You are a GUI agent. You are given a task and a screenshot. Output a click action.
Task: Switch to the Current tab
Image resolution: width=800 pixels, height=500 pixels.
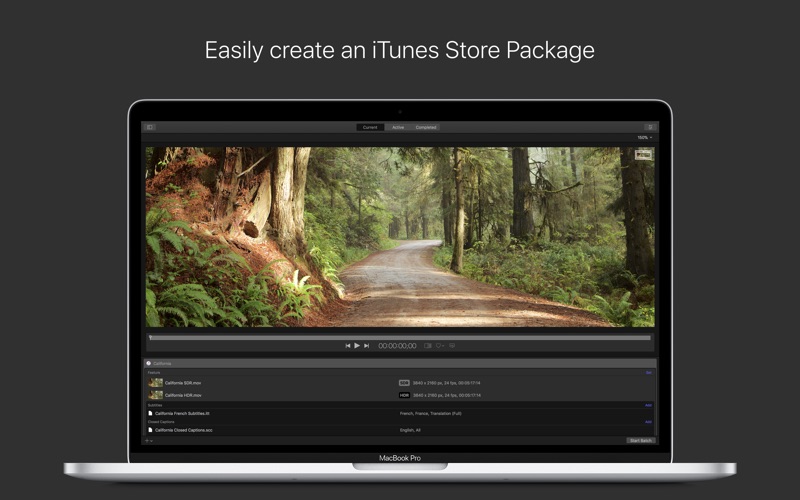(370, 128)
